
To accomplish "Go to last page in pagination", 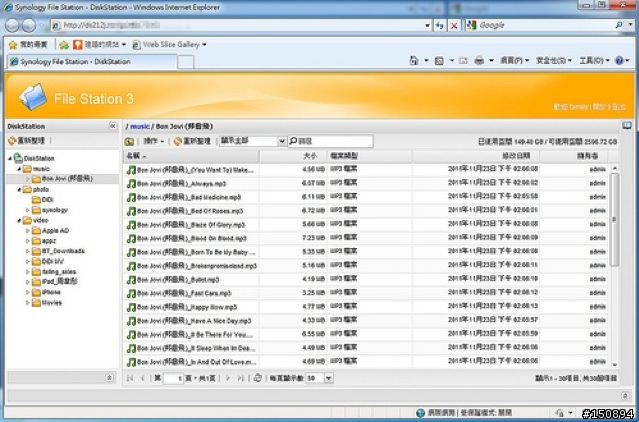I will [241, 378].
